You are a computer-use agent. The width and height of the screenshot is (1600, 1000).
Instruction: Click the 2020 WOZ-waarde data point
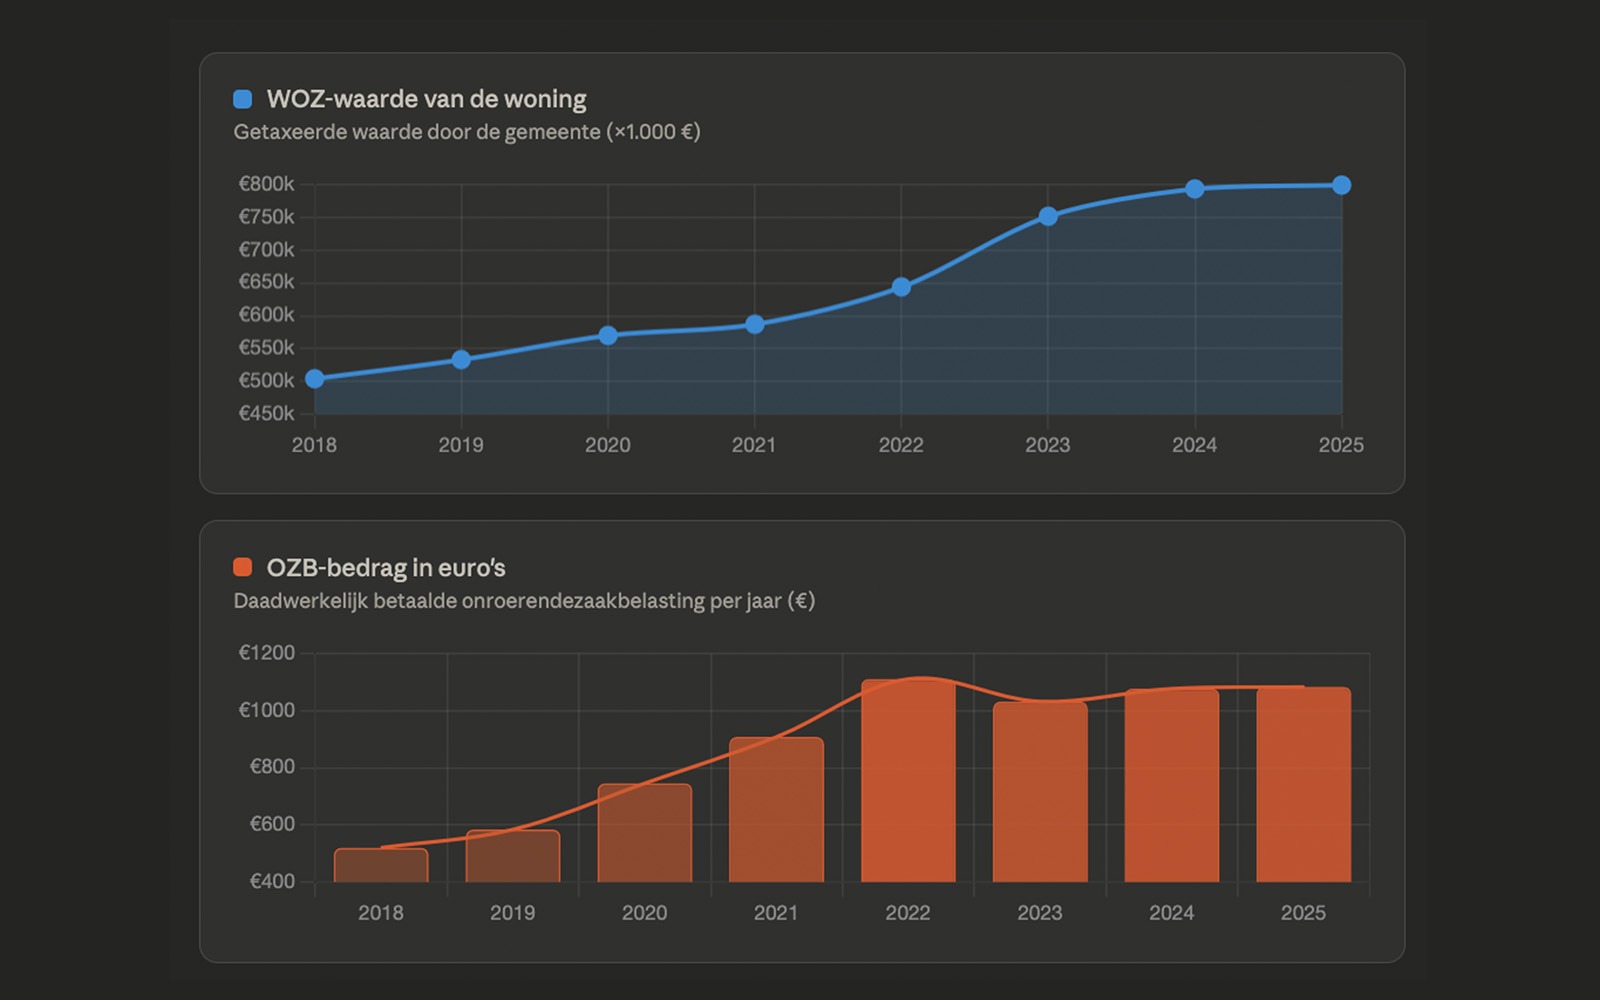tap(608, 335)
